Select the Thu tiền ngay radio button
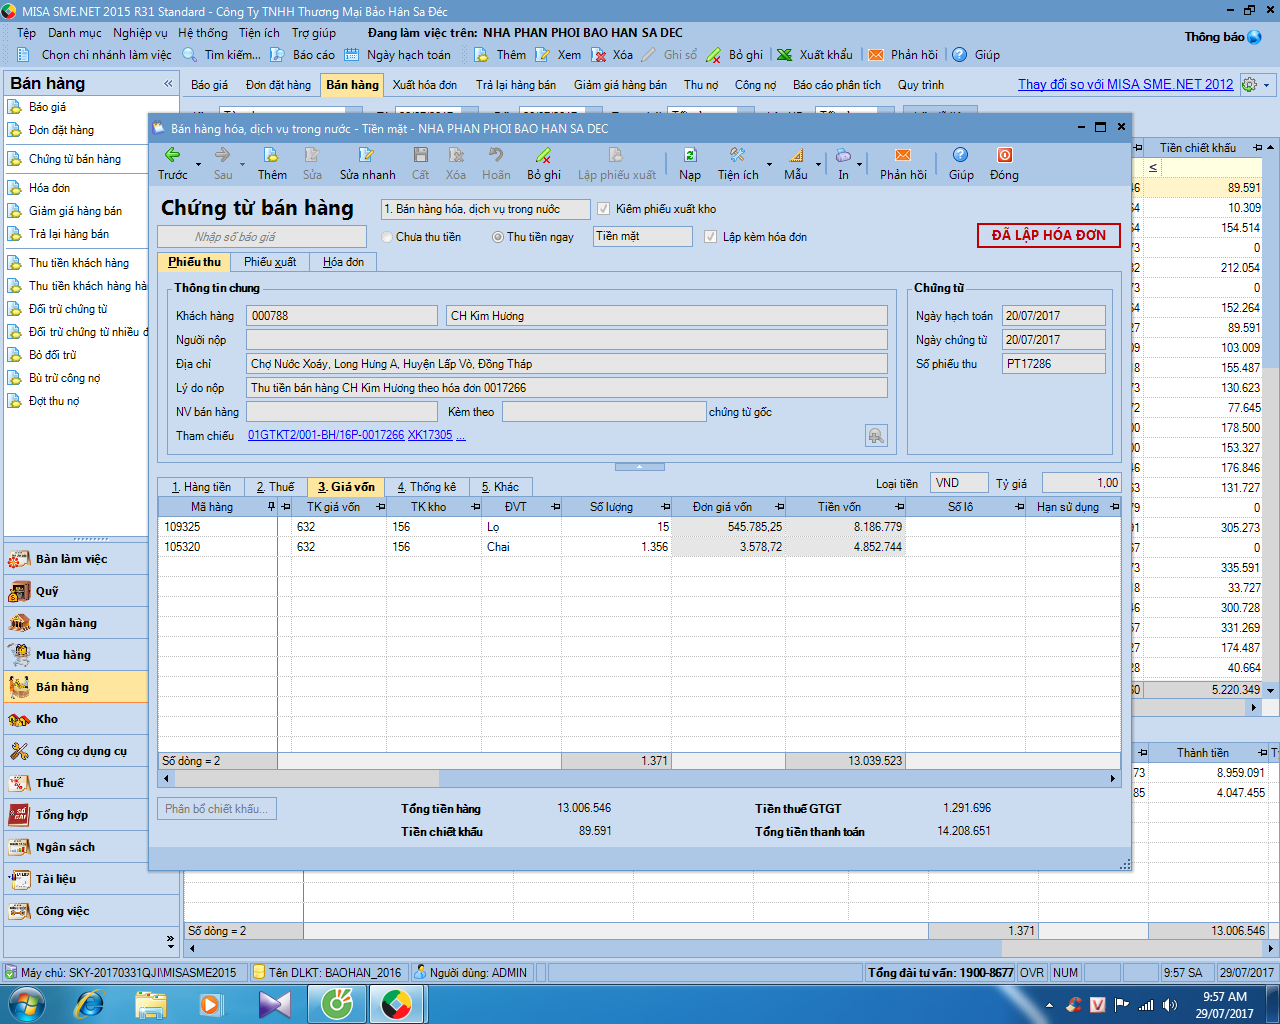The height and width of the screenshot is (1024, 1280). click(x=497, y=237)
